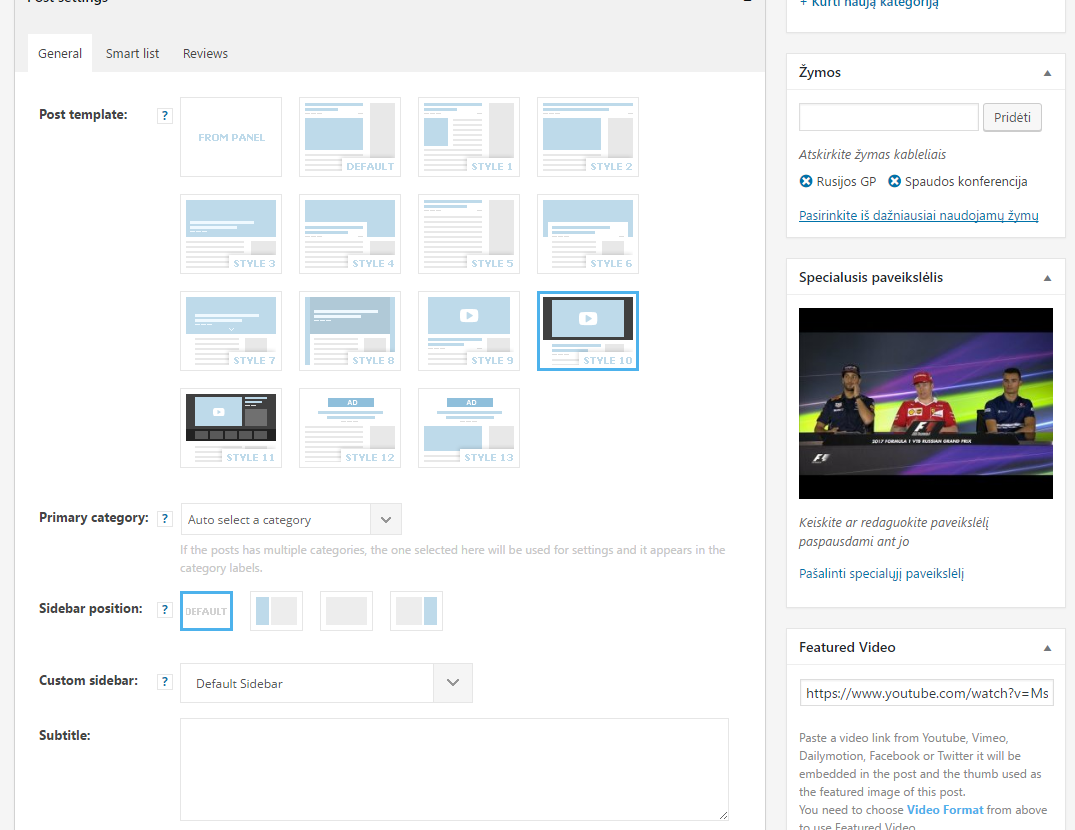The height and width of the screenshot is (830, 1075).
Task: Open the Primary category dropdown
Action: tap(291, 520)
